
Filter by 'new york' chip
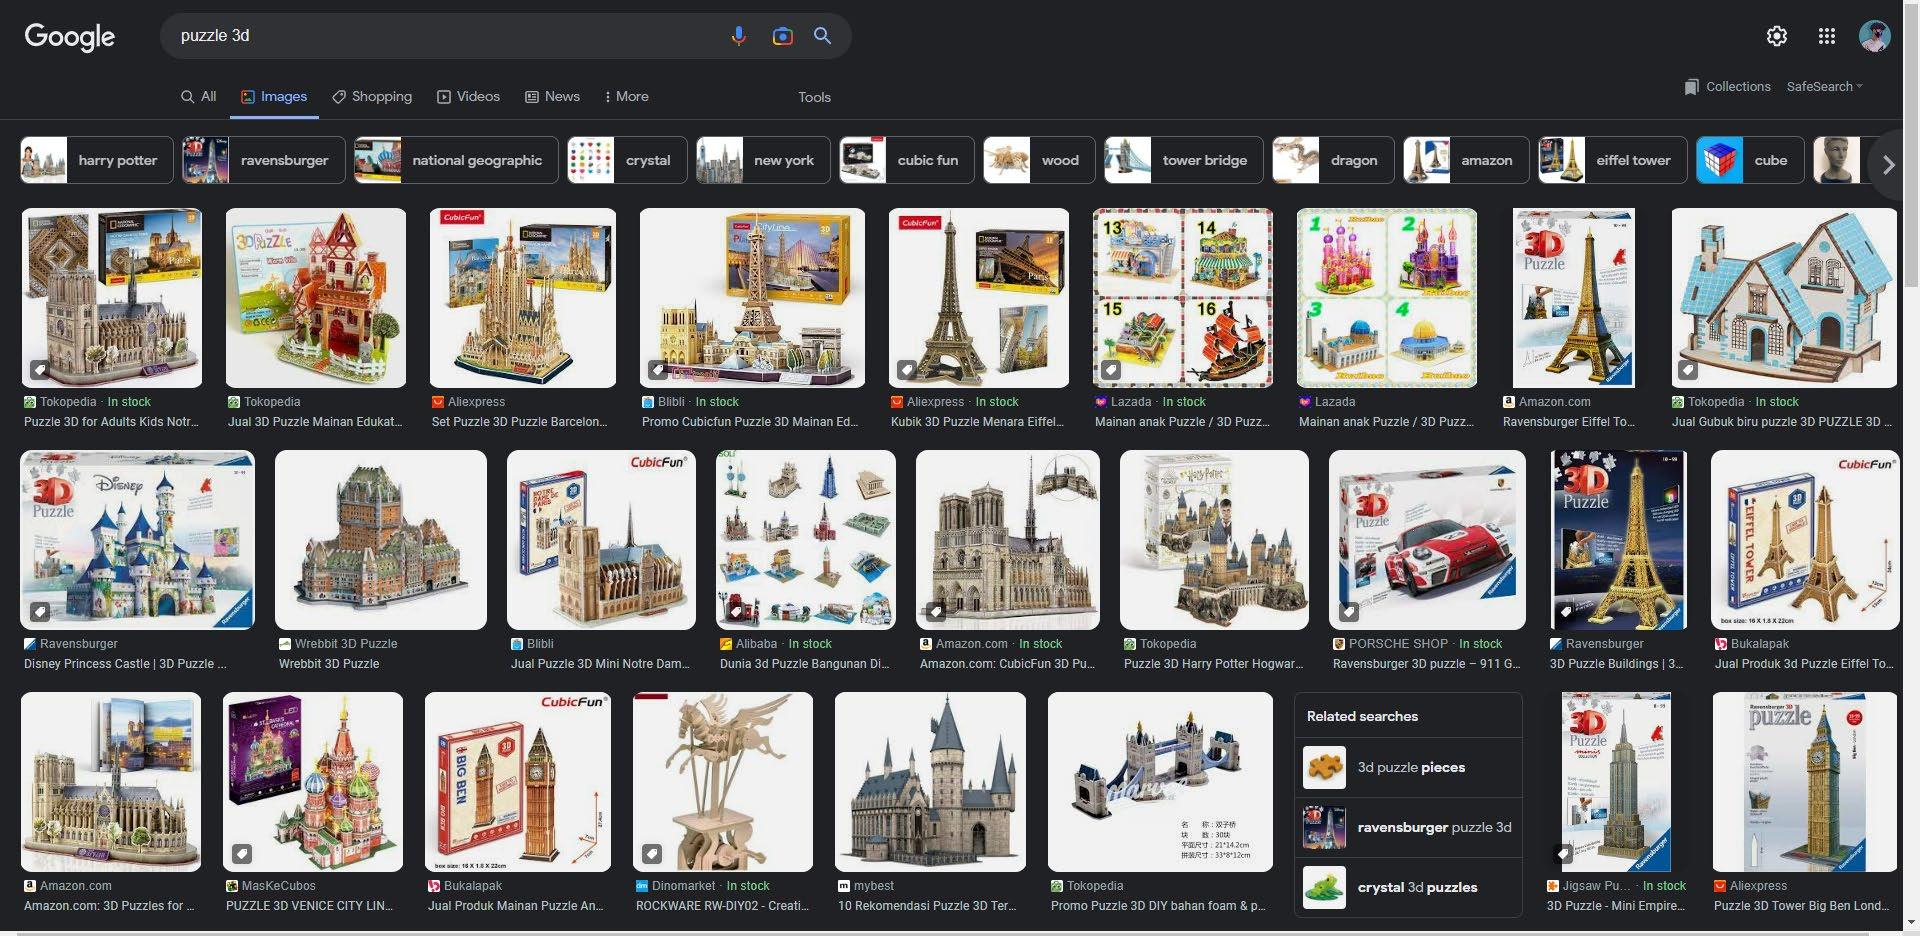763,160
